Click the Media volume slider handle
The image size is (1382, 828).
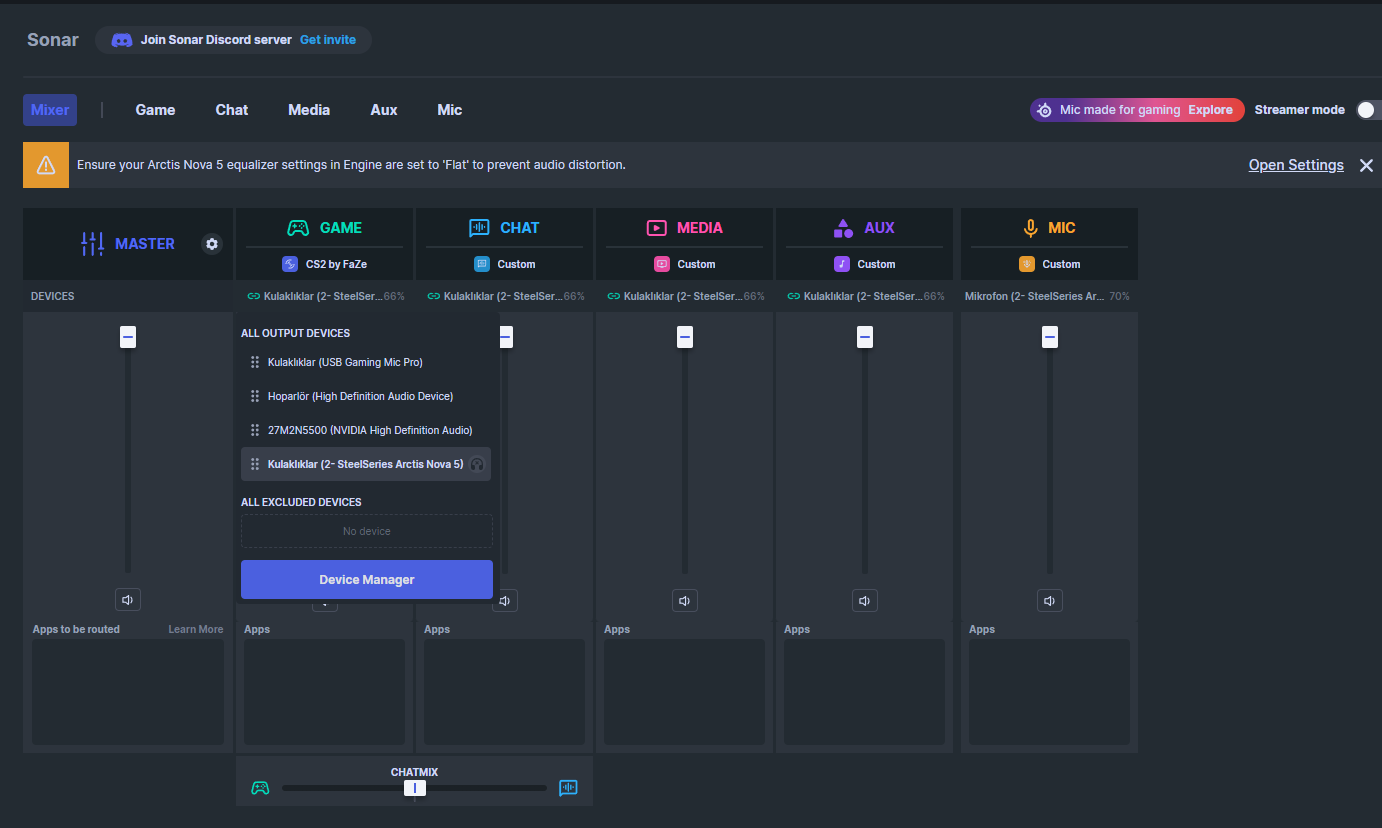click(x=685, y=337)
